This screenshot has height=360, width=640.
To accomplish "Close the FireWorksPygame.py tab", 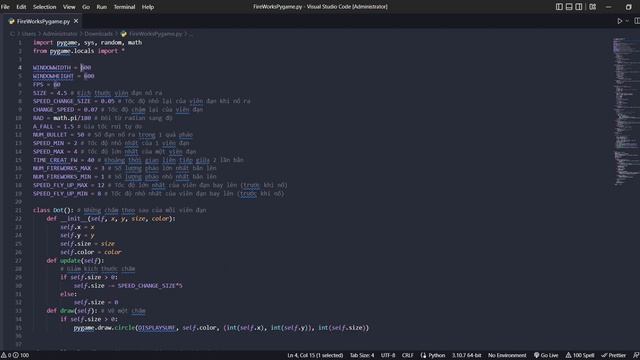I will click(76, 21).
